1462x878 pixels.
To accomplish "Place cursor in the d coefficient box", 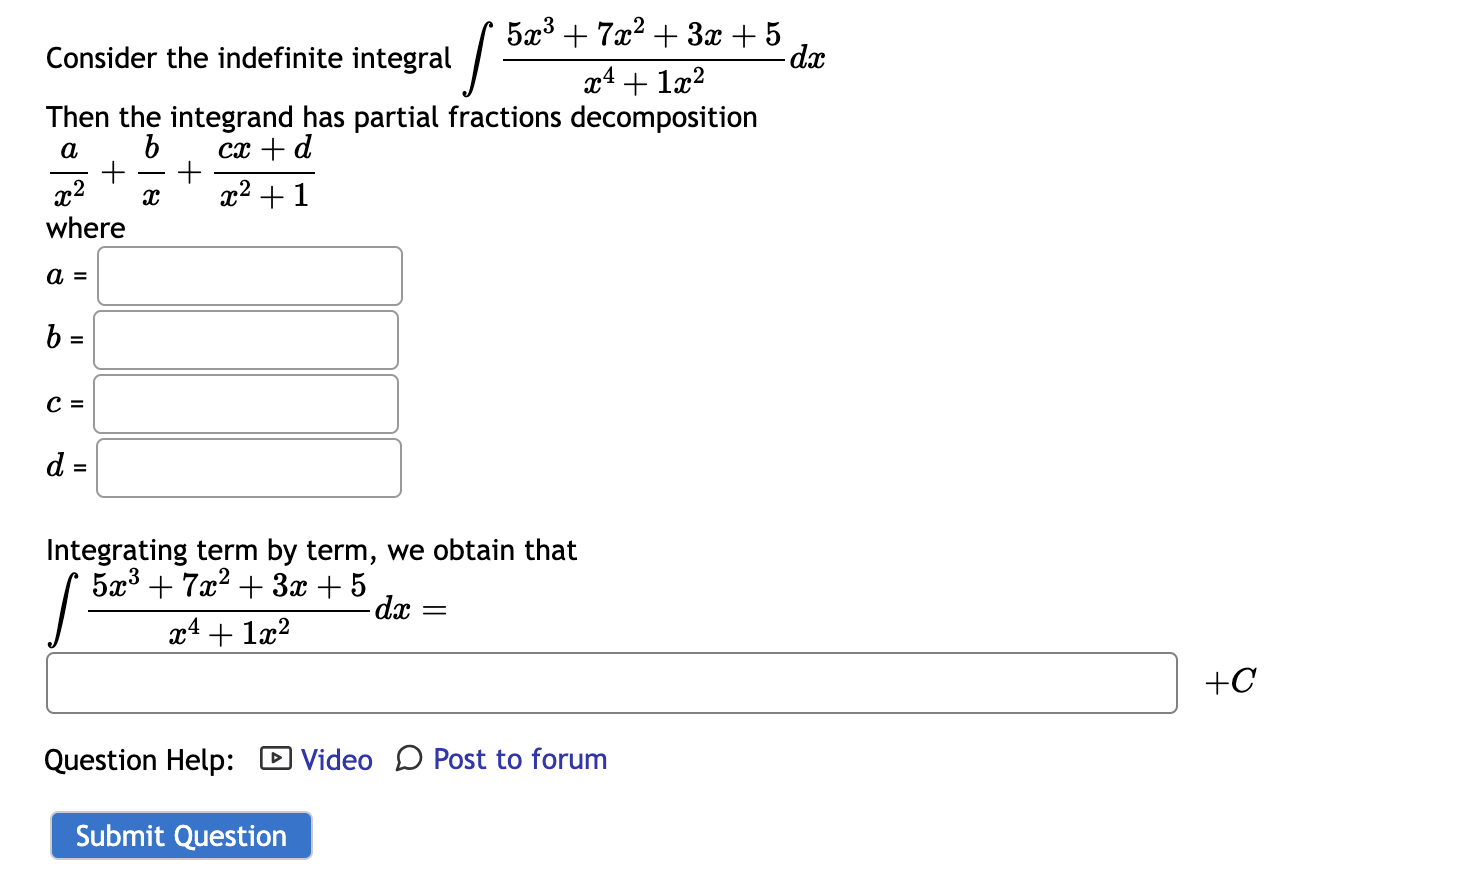I will pos(248,467).
